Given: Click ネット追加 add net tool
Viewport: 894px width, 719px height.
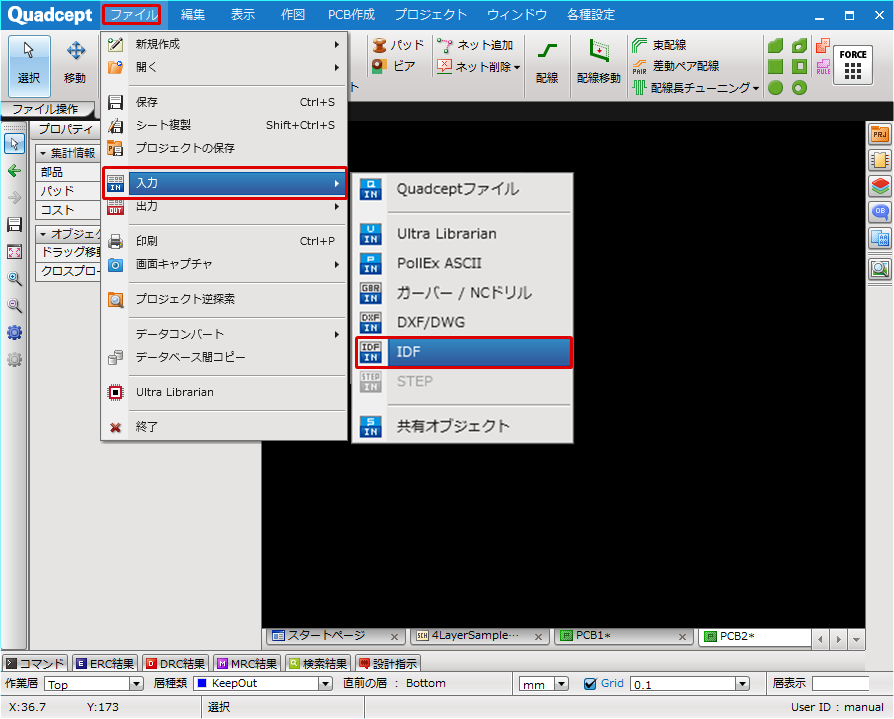Looking at the screenshot, I should [475, 45].
